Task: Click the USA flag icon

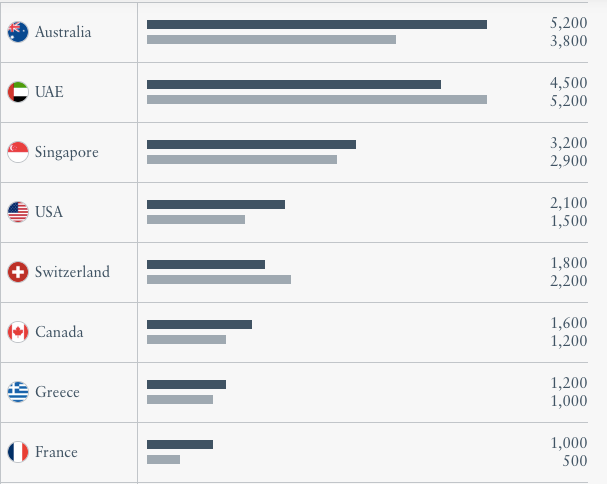Action: (18, 212)
